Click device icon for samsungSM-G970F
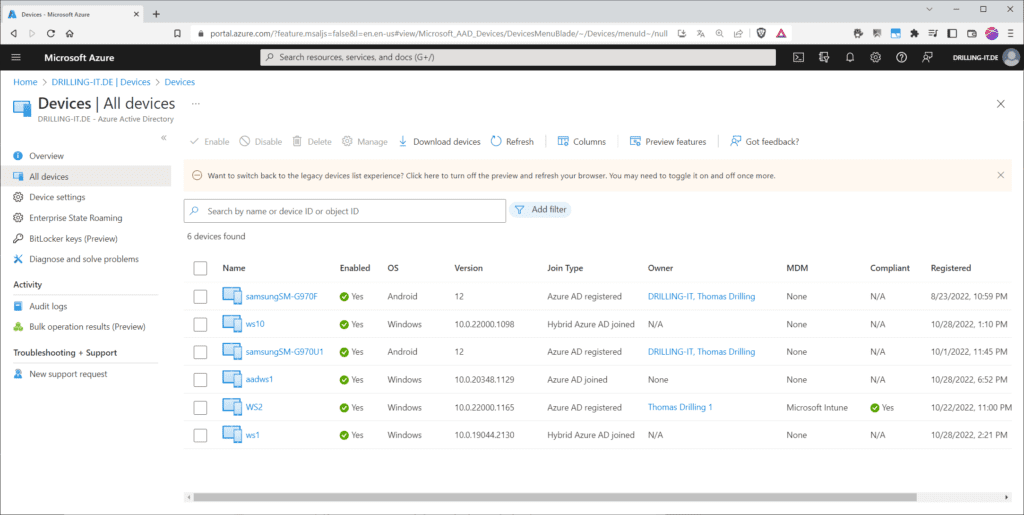Image resolution: width=1024 pixels, height=515 pixels. pyautogui.click(x=232, y=296)
